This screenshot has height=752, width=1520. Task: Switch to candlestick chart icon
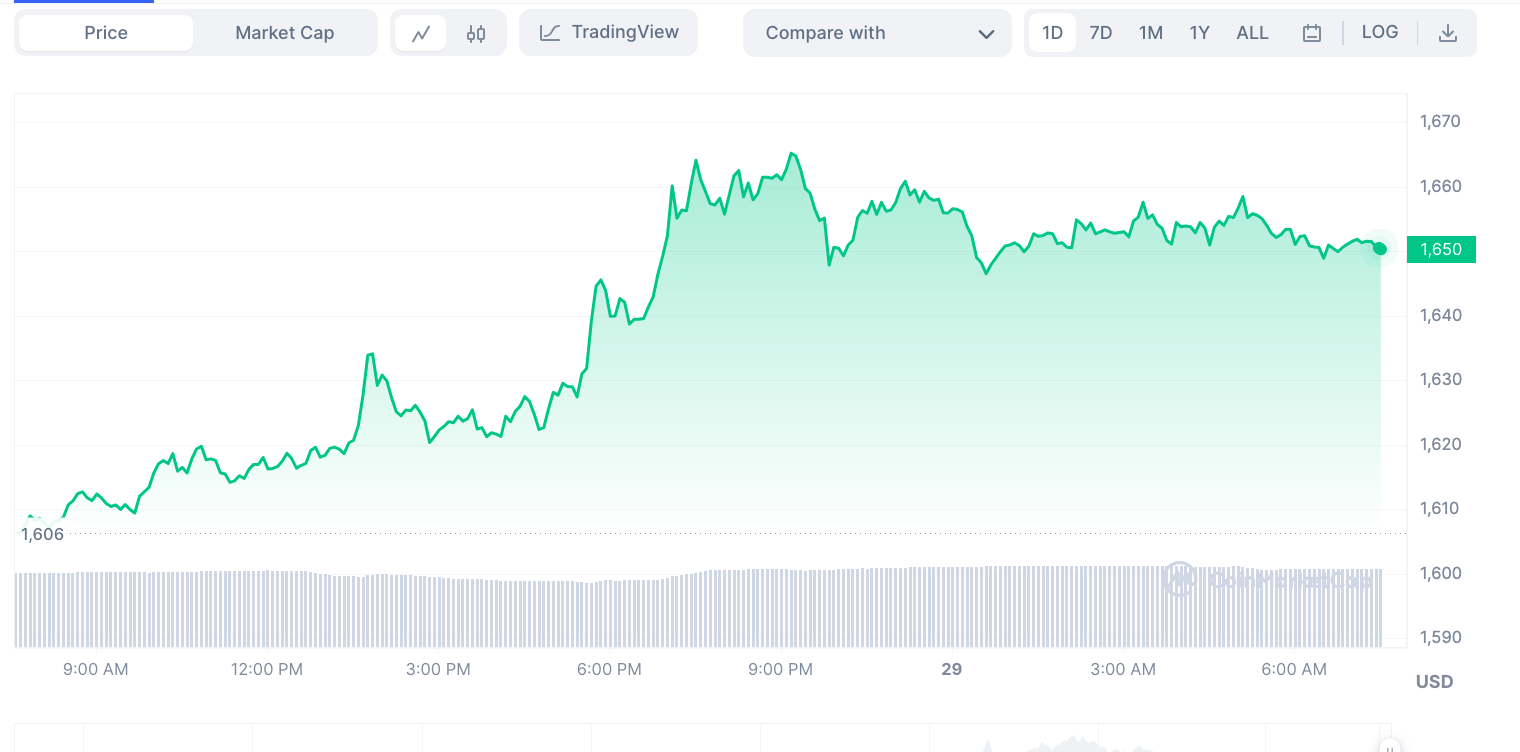coord(476,33)
